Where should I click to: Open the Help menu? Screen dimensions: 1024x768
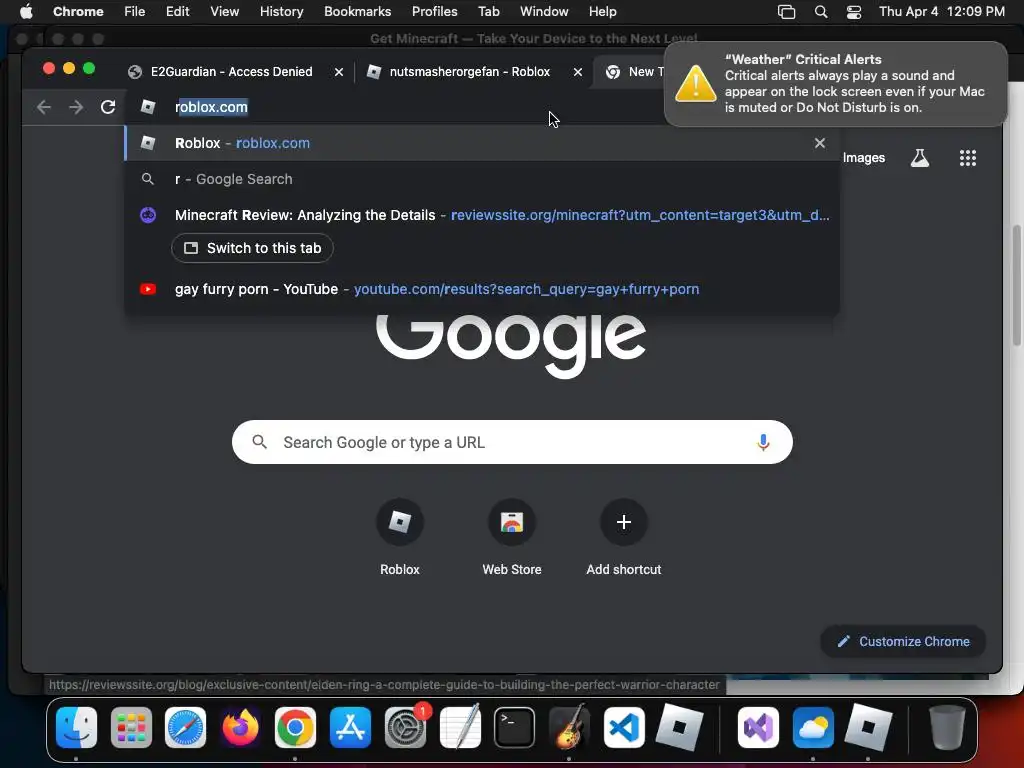pos(602,12)
